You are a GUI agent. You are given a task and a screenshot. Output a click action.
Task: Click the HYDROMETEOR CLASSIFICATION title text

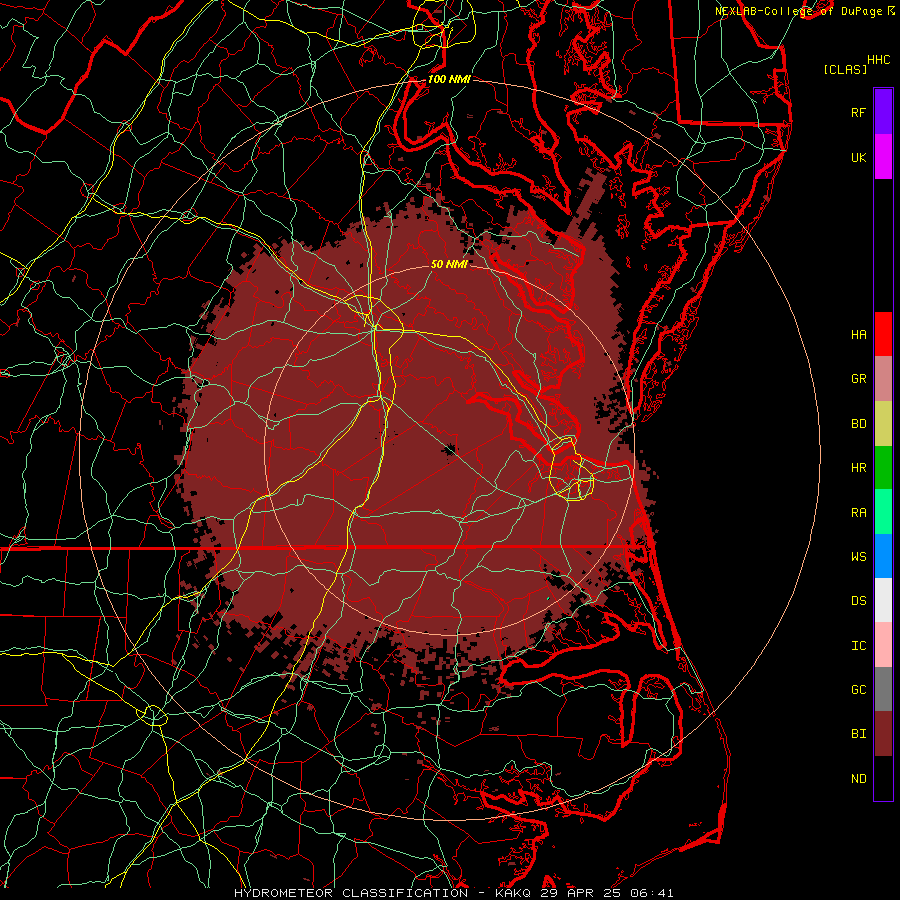351,893
